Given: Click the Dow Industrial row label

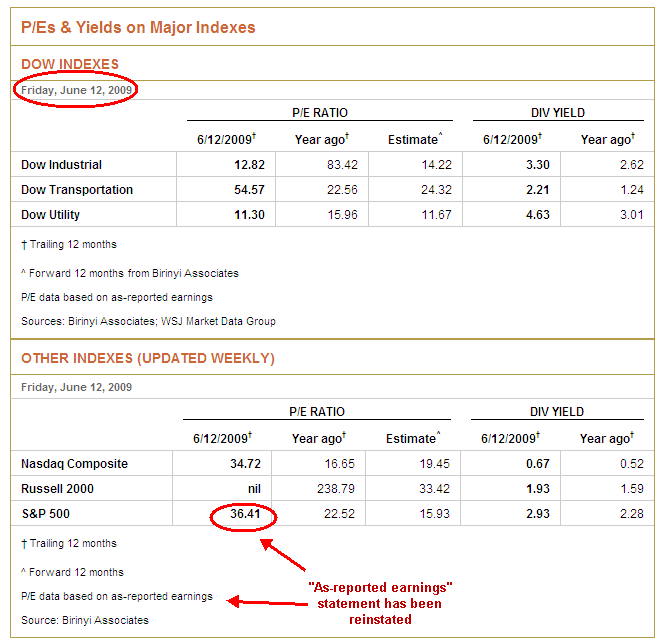Looking at the screenshot, I should [62, 165].
